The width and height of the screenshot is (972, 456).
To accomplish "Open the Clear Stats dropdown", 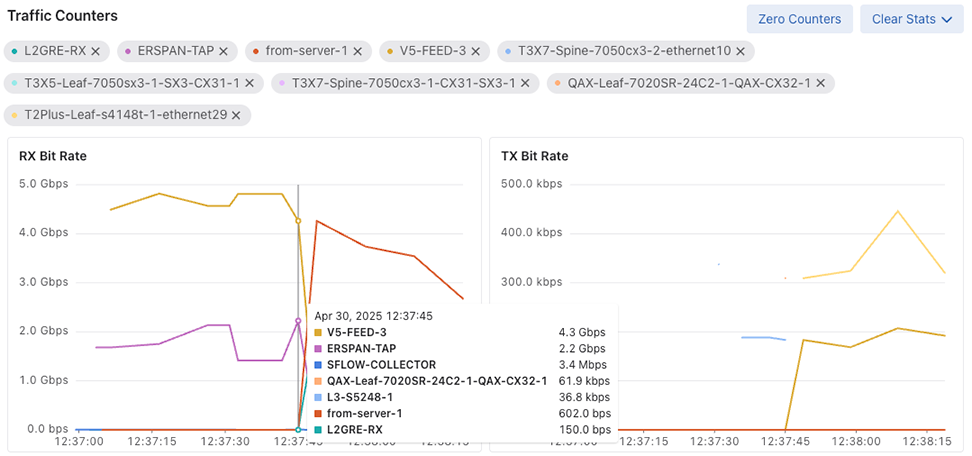I will (x=911, y=19).
